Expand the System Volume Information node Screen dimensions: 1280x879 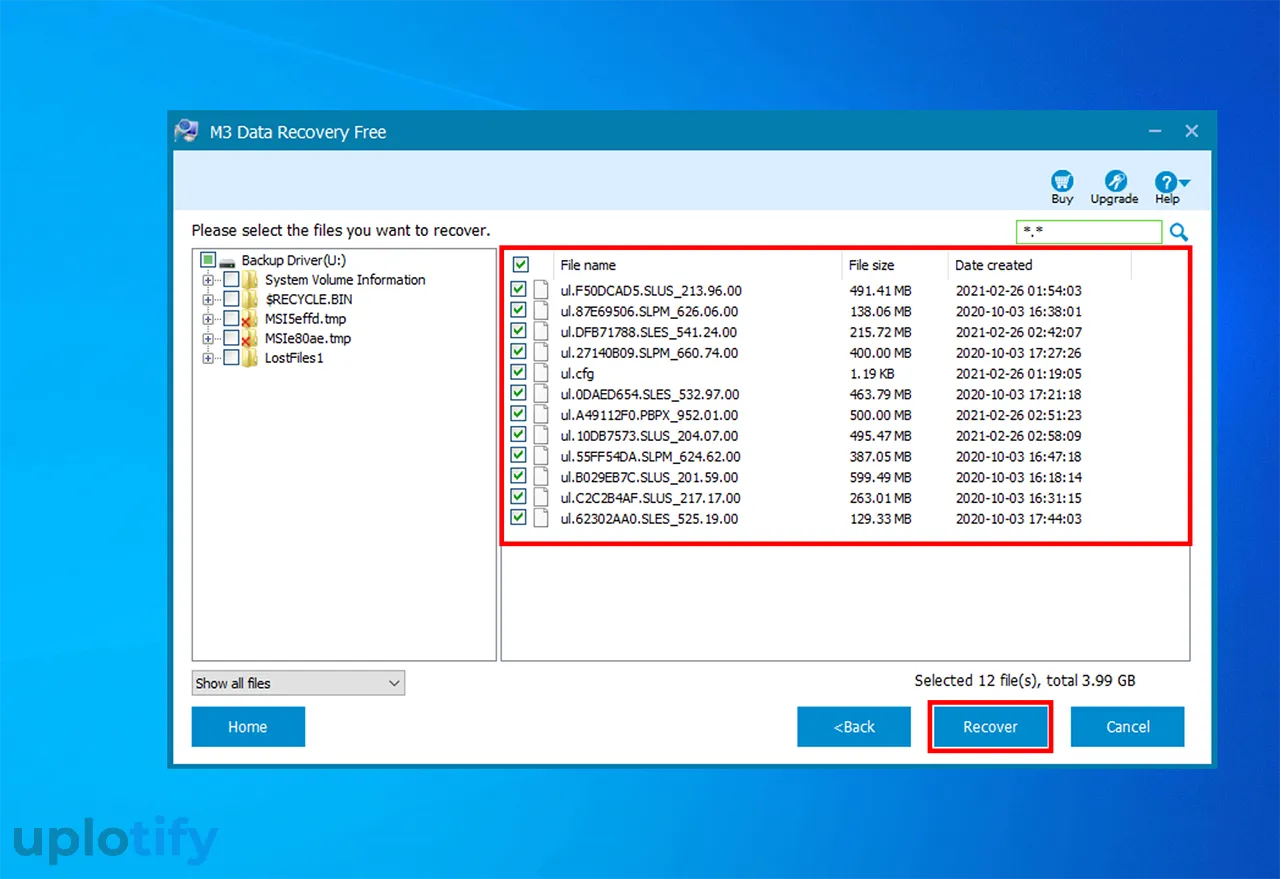click(x=208, y=280)
